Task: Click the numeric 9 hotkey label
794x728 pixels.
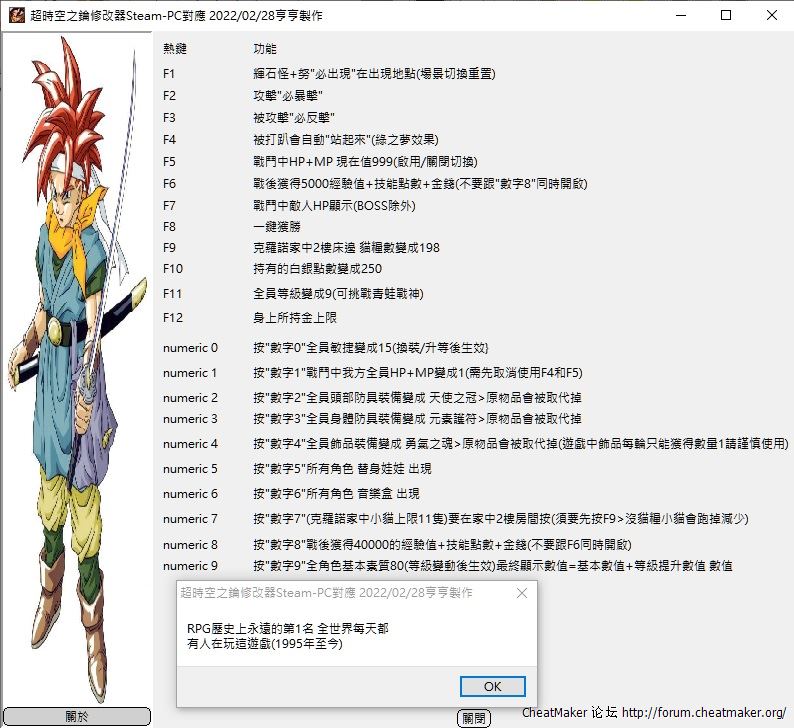Action: click(x=190, y=566)
